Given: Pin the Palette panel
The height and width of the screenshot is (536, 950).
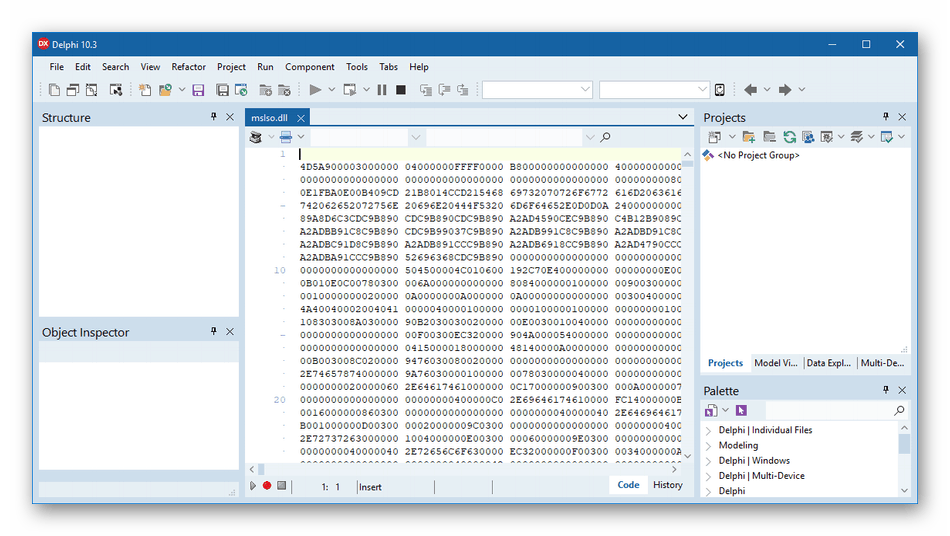Looking at the screenshot, I should point(886,390).
